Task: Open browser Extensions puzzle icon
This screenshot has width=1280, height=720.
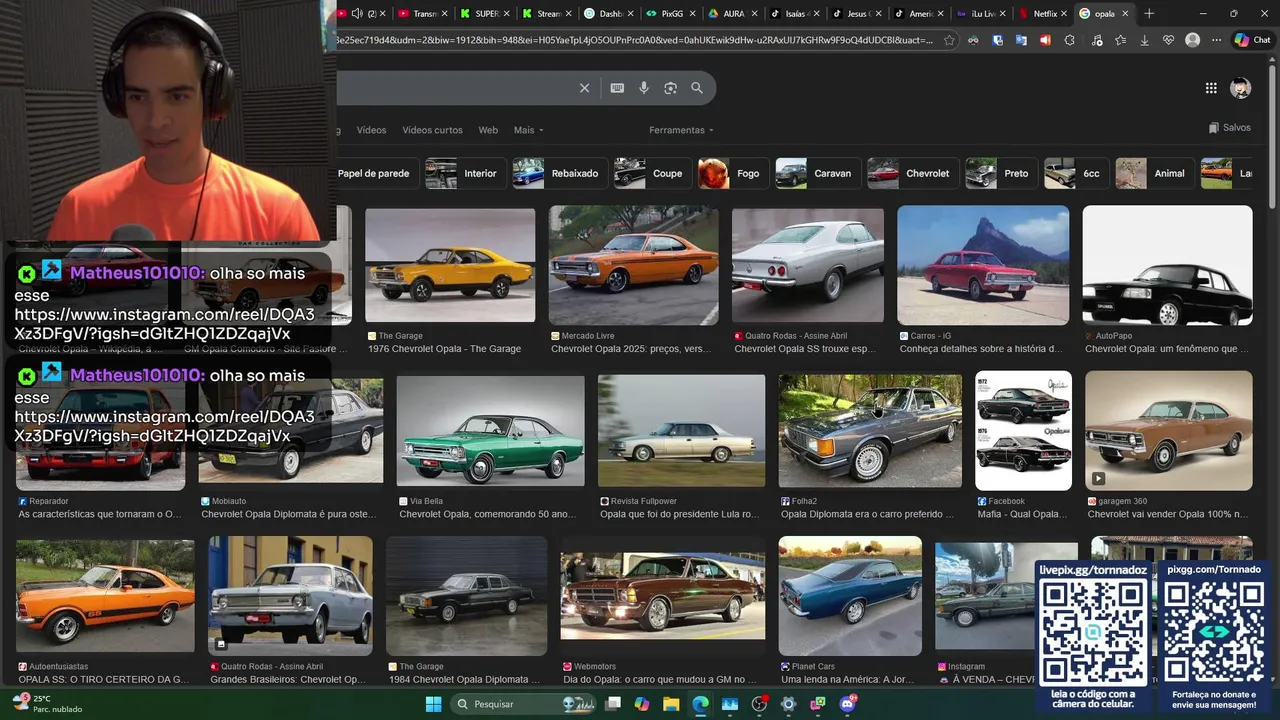Action: pos(1070,40)
